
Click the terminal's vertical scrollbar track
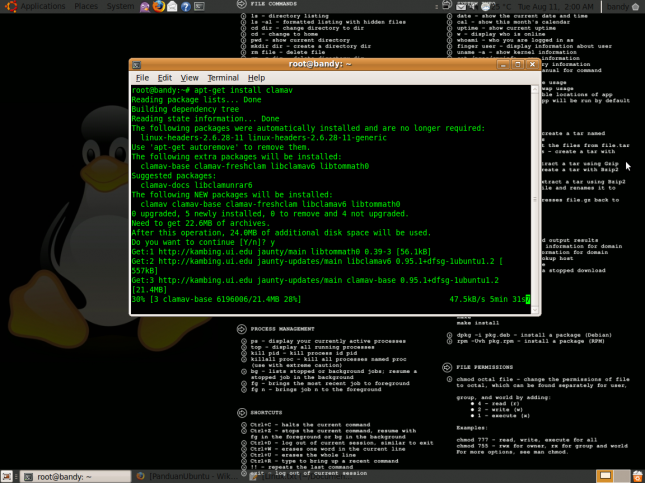click(535, 200)
